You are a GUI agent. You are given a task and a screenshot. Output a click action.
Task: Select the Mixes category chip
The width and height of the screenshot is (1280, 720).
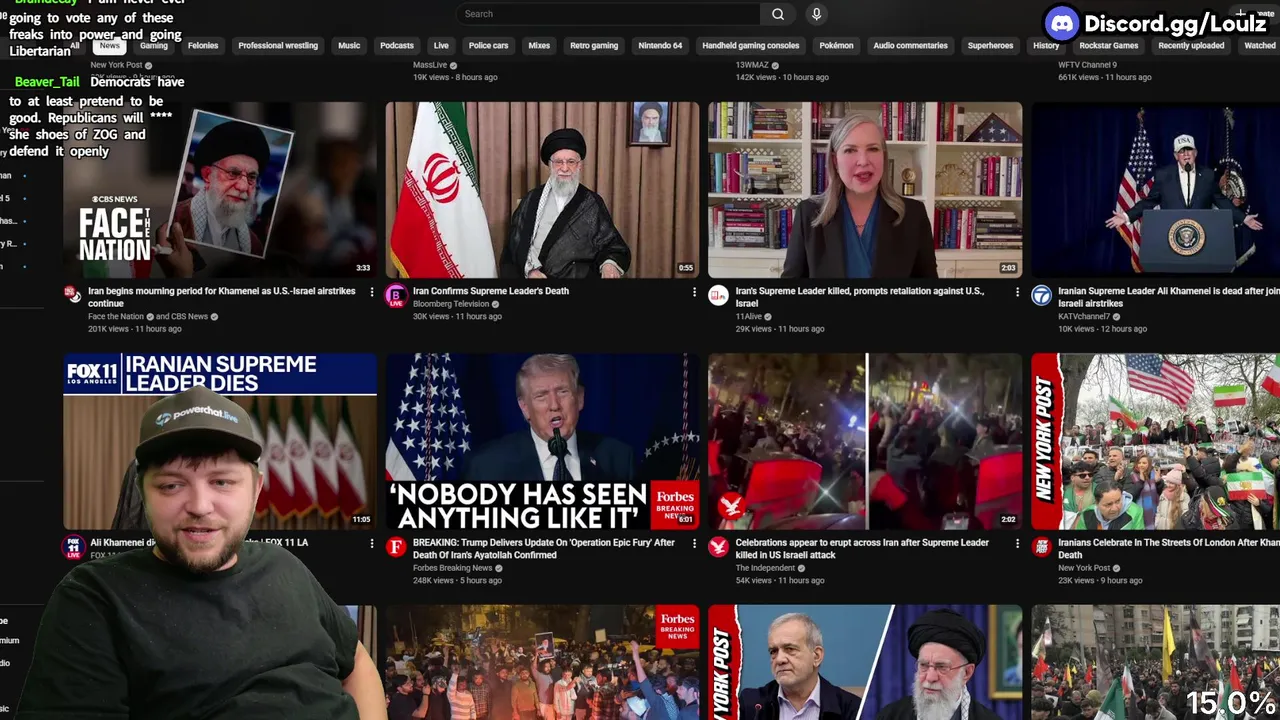tap(539, 46)
